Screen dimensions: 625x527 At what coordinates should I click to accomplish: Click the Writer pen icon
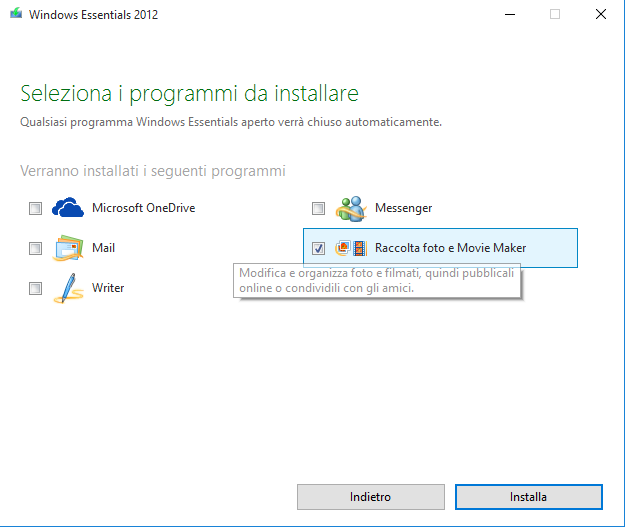click(68, 288)
